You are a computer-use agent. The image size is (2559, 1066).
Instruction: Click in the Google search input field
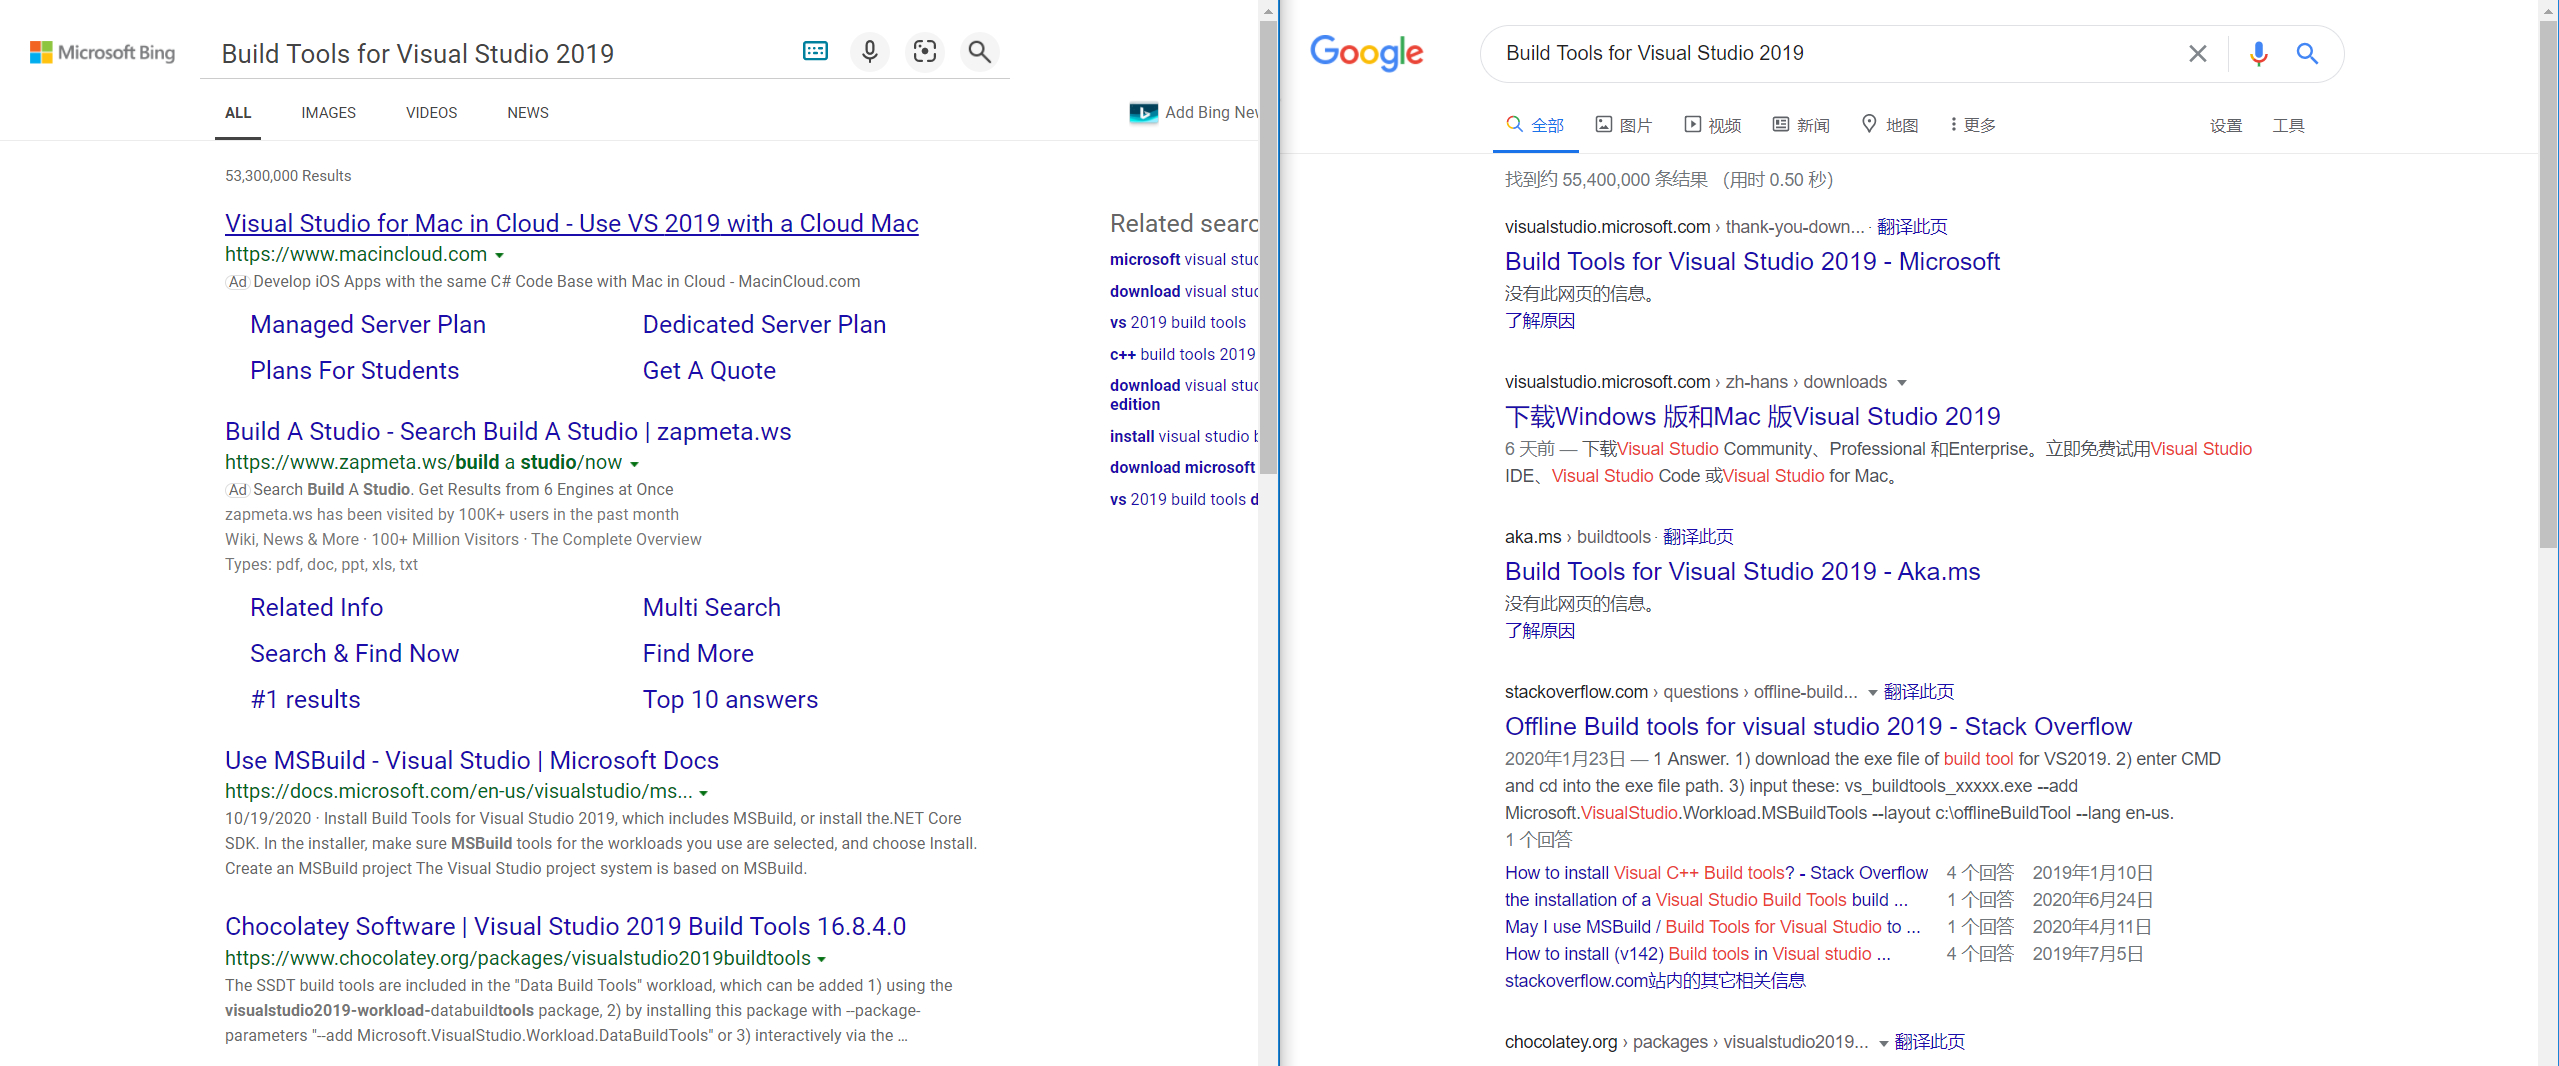pyautogui.click(x=1830, y=53)
